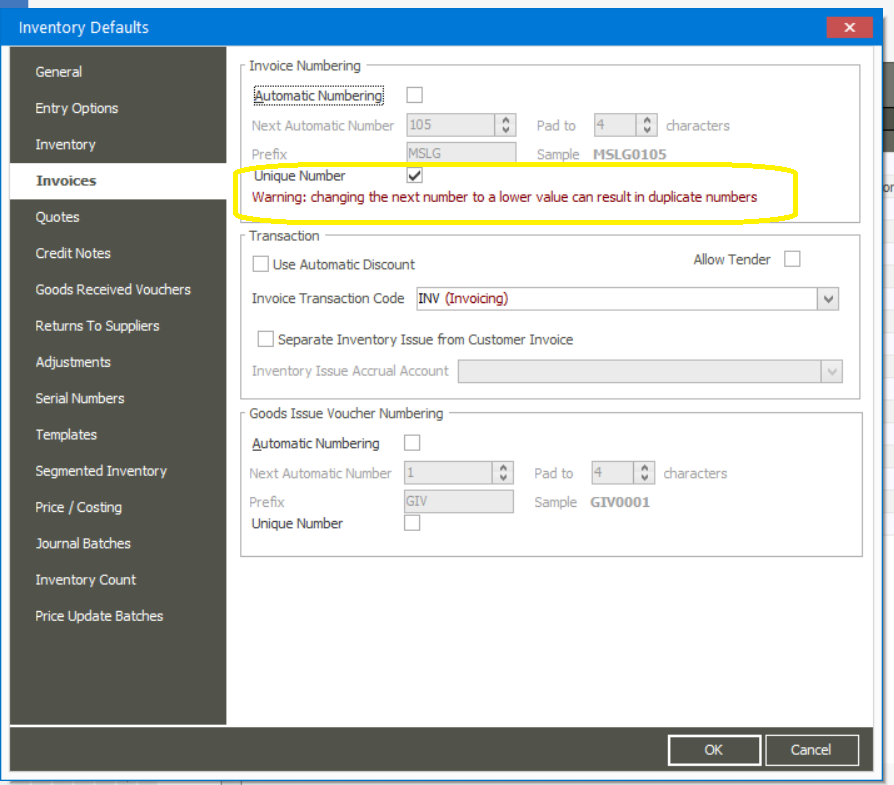Open the General settings section

[58, 72]
